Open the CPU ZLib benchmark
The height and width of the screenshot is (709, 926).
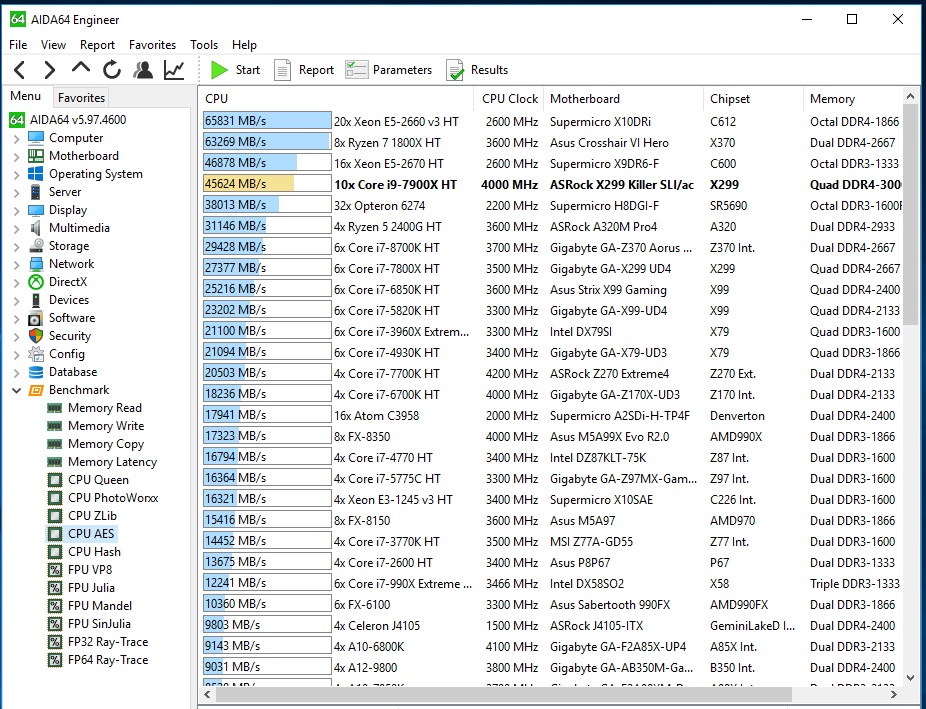point(82,516)
